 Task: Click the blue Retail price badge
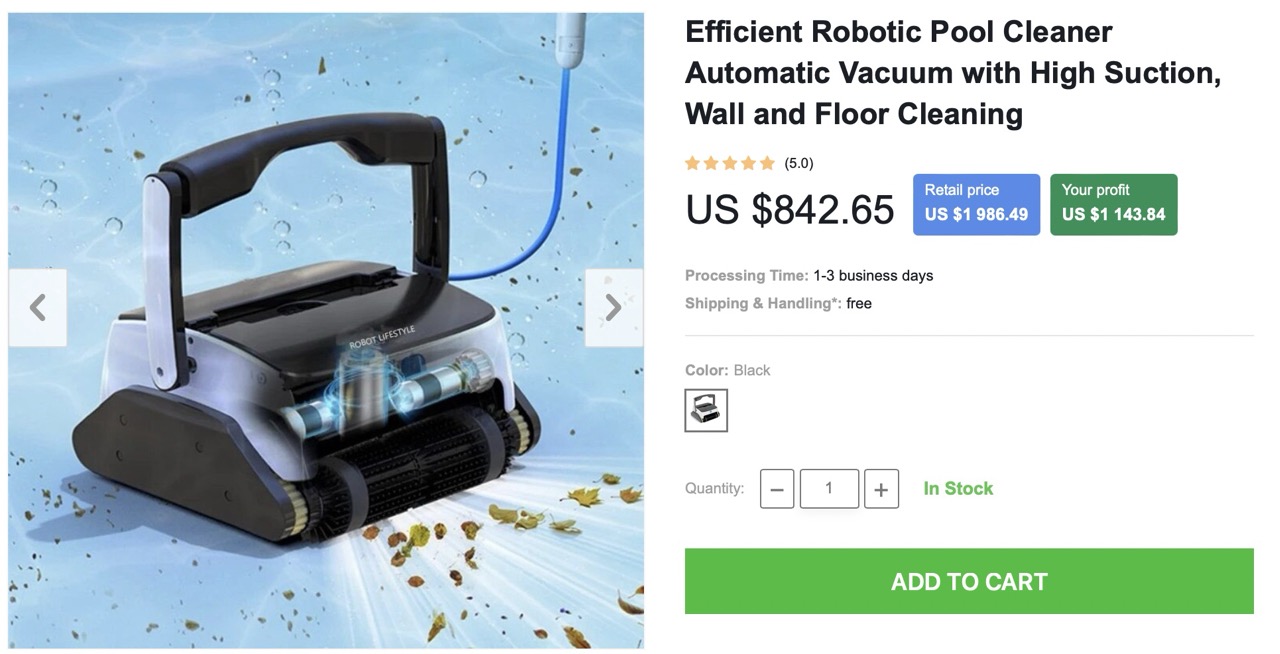pos(976,204)
